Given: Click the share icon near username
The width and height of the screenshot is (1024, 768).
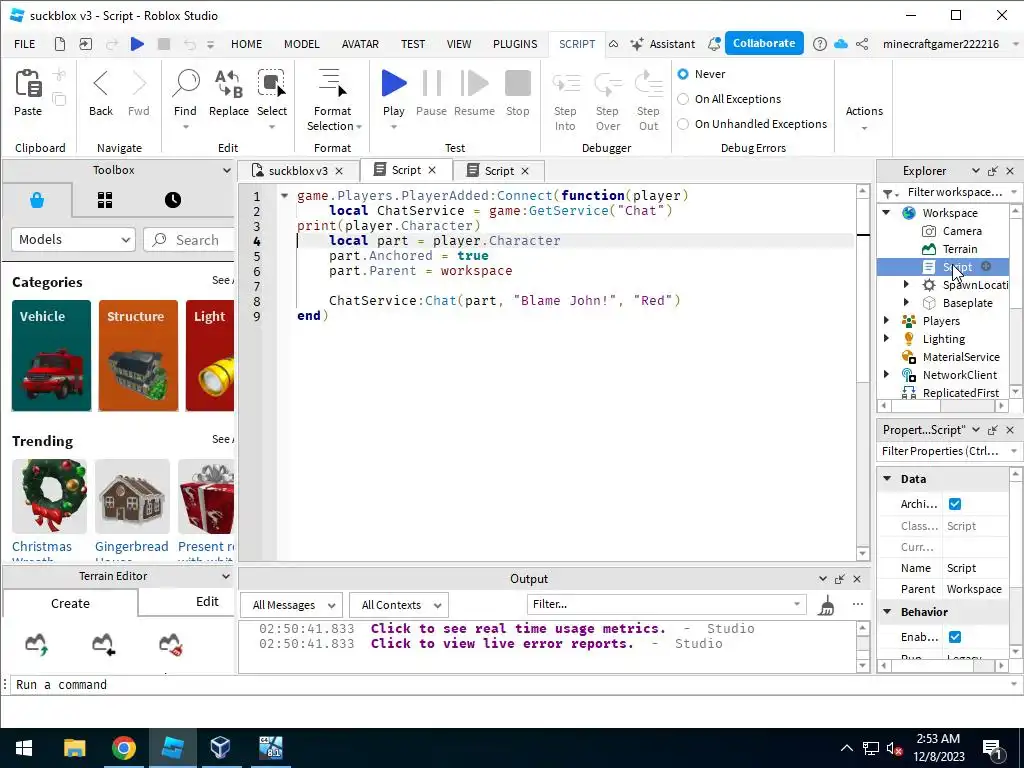Looking at the screenshot, I should pyautogui.click(x=862, y=44).
